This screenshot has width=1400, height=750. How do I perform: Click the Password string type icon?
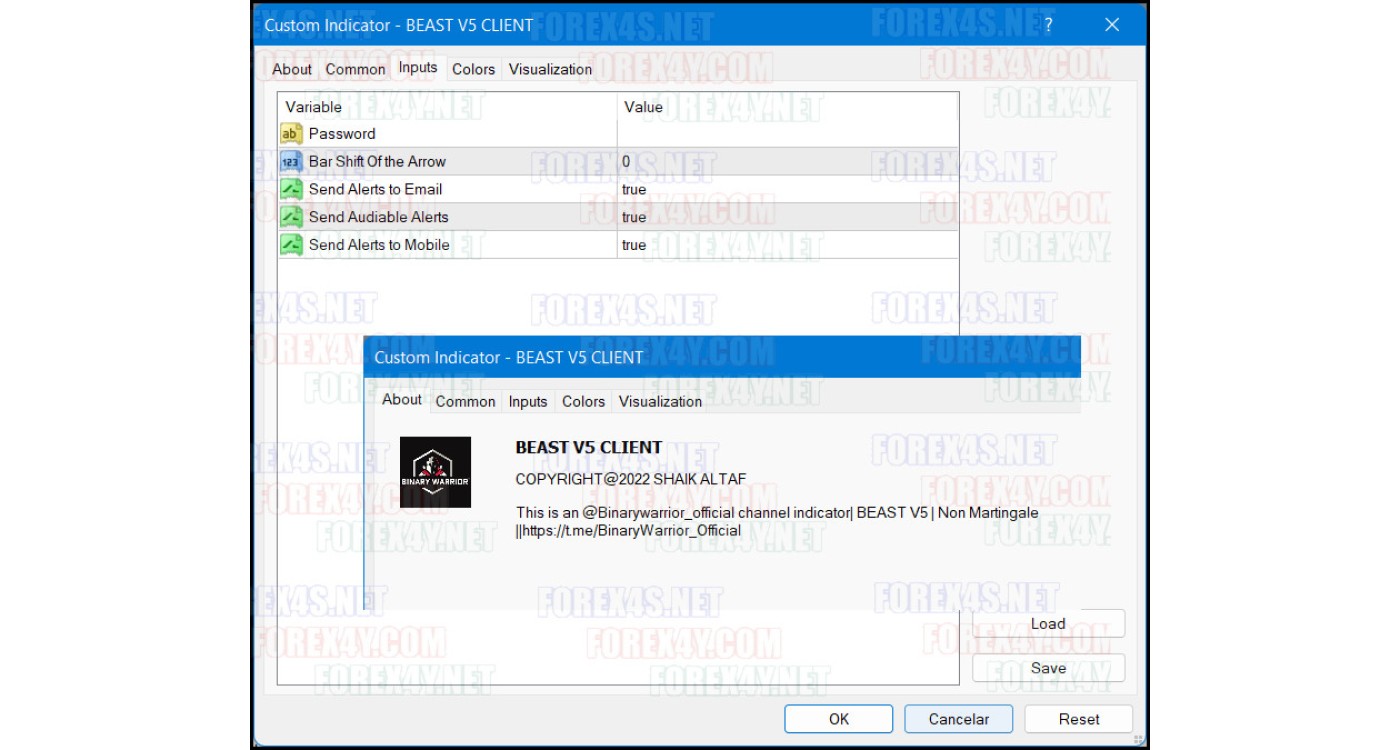coord(291,134)
